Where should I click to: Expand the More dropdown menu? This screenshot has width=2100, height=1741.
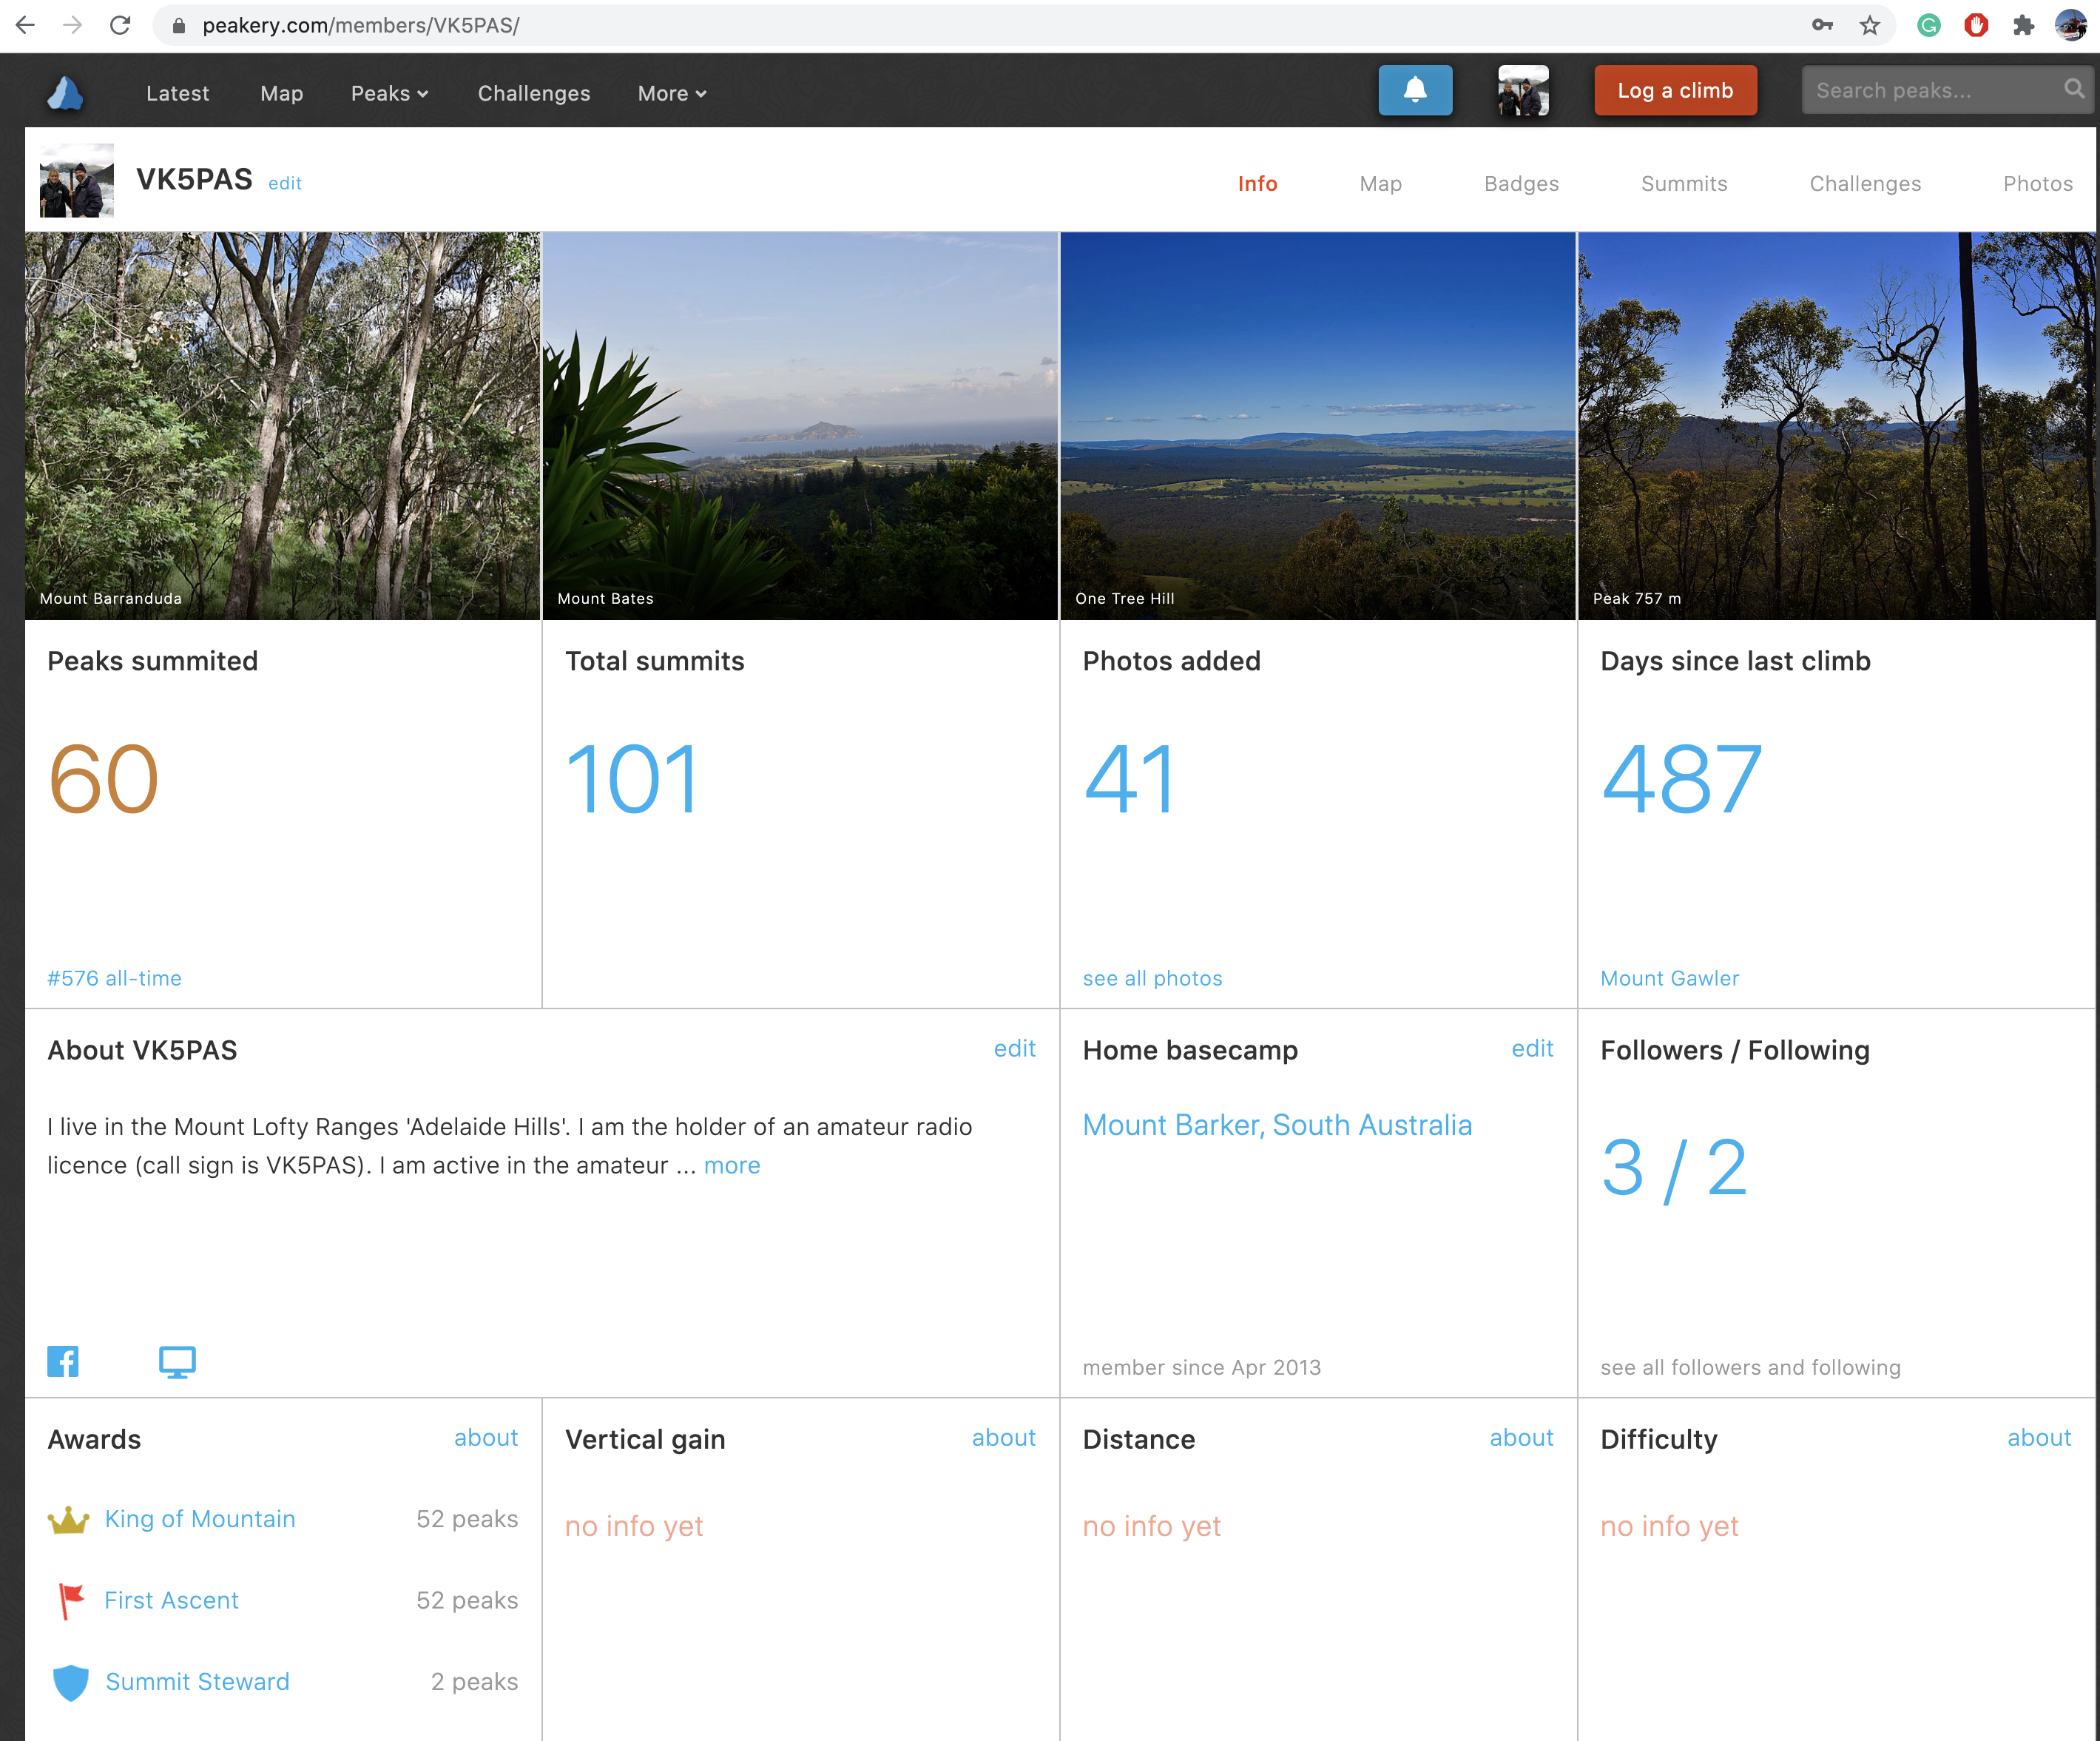click(x=672, y=93)
